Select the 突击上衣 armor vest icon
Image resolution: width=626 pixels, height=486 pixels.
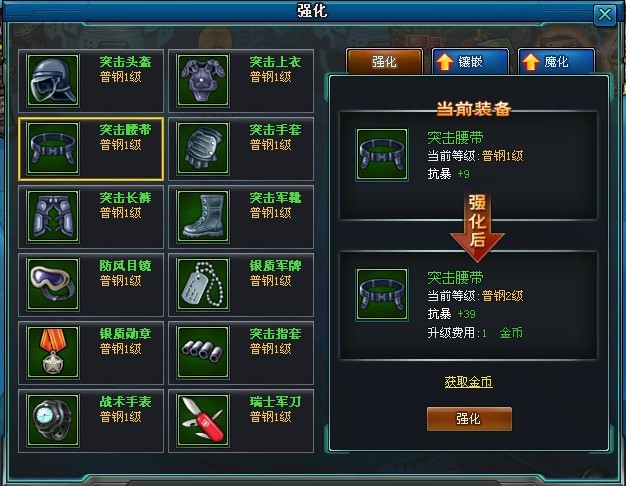pos(203,80)
